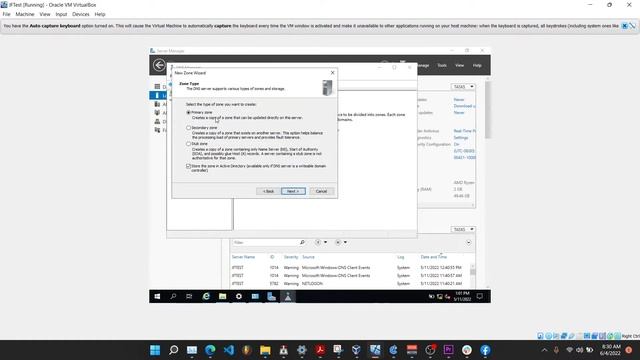This screenshot has height=360, width=640.
Task: Open the Tools menu in Server Manager
Action: [442, 65]
